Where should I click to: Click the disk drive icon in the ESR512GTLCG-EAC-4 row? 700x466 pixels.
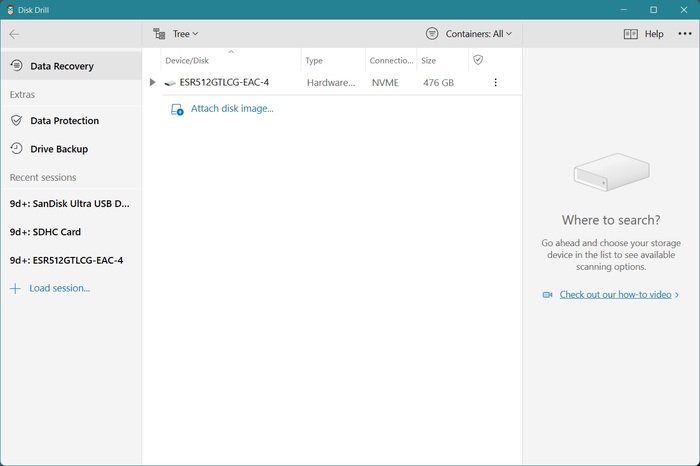point(170,83)
